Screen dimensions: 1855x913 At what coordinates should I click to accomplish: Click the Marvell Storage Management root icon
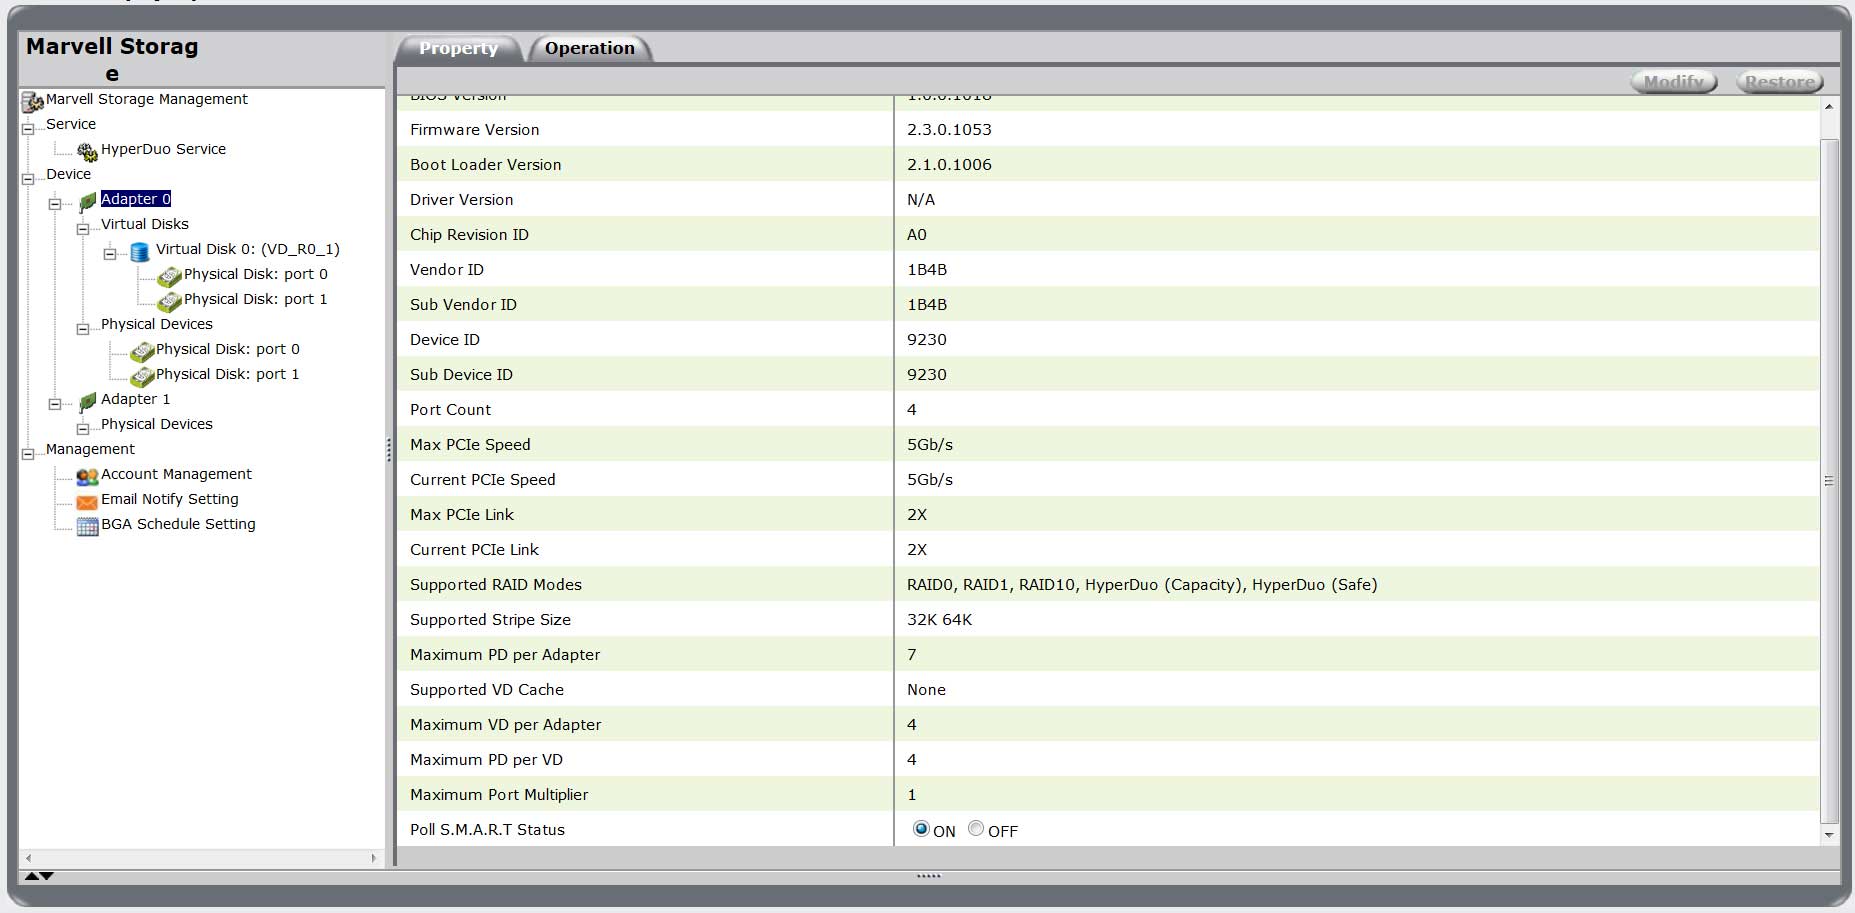pos(32,101)
